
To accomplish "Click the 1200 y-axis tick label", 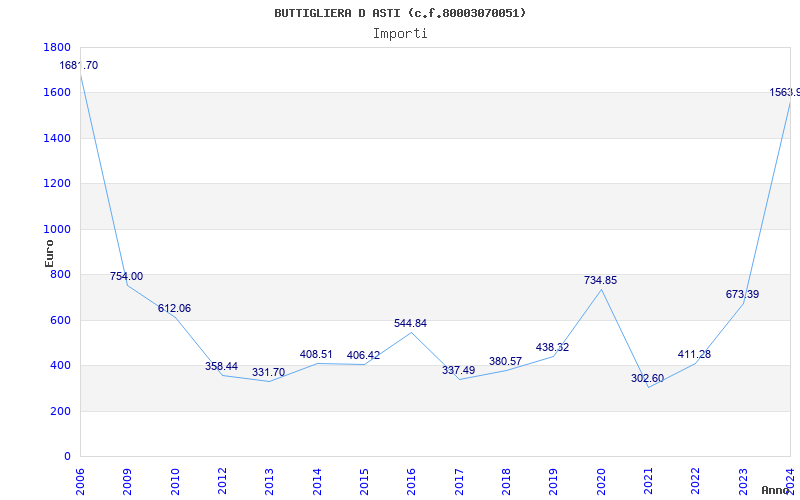I will [57, 184].
